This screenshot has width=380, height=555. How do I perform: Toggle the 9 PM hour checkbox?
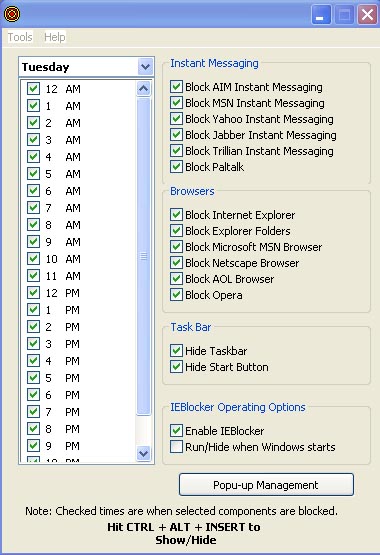coord(33,445)
